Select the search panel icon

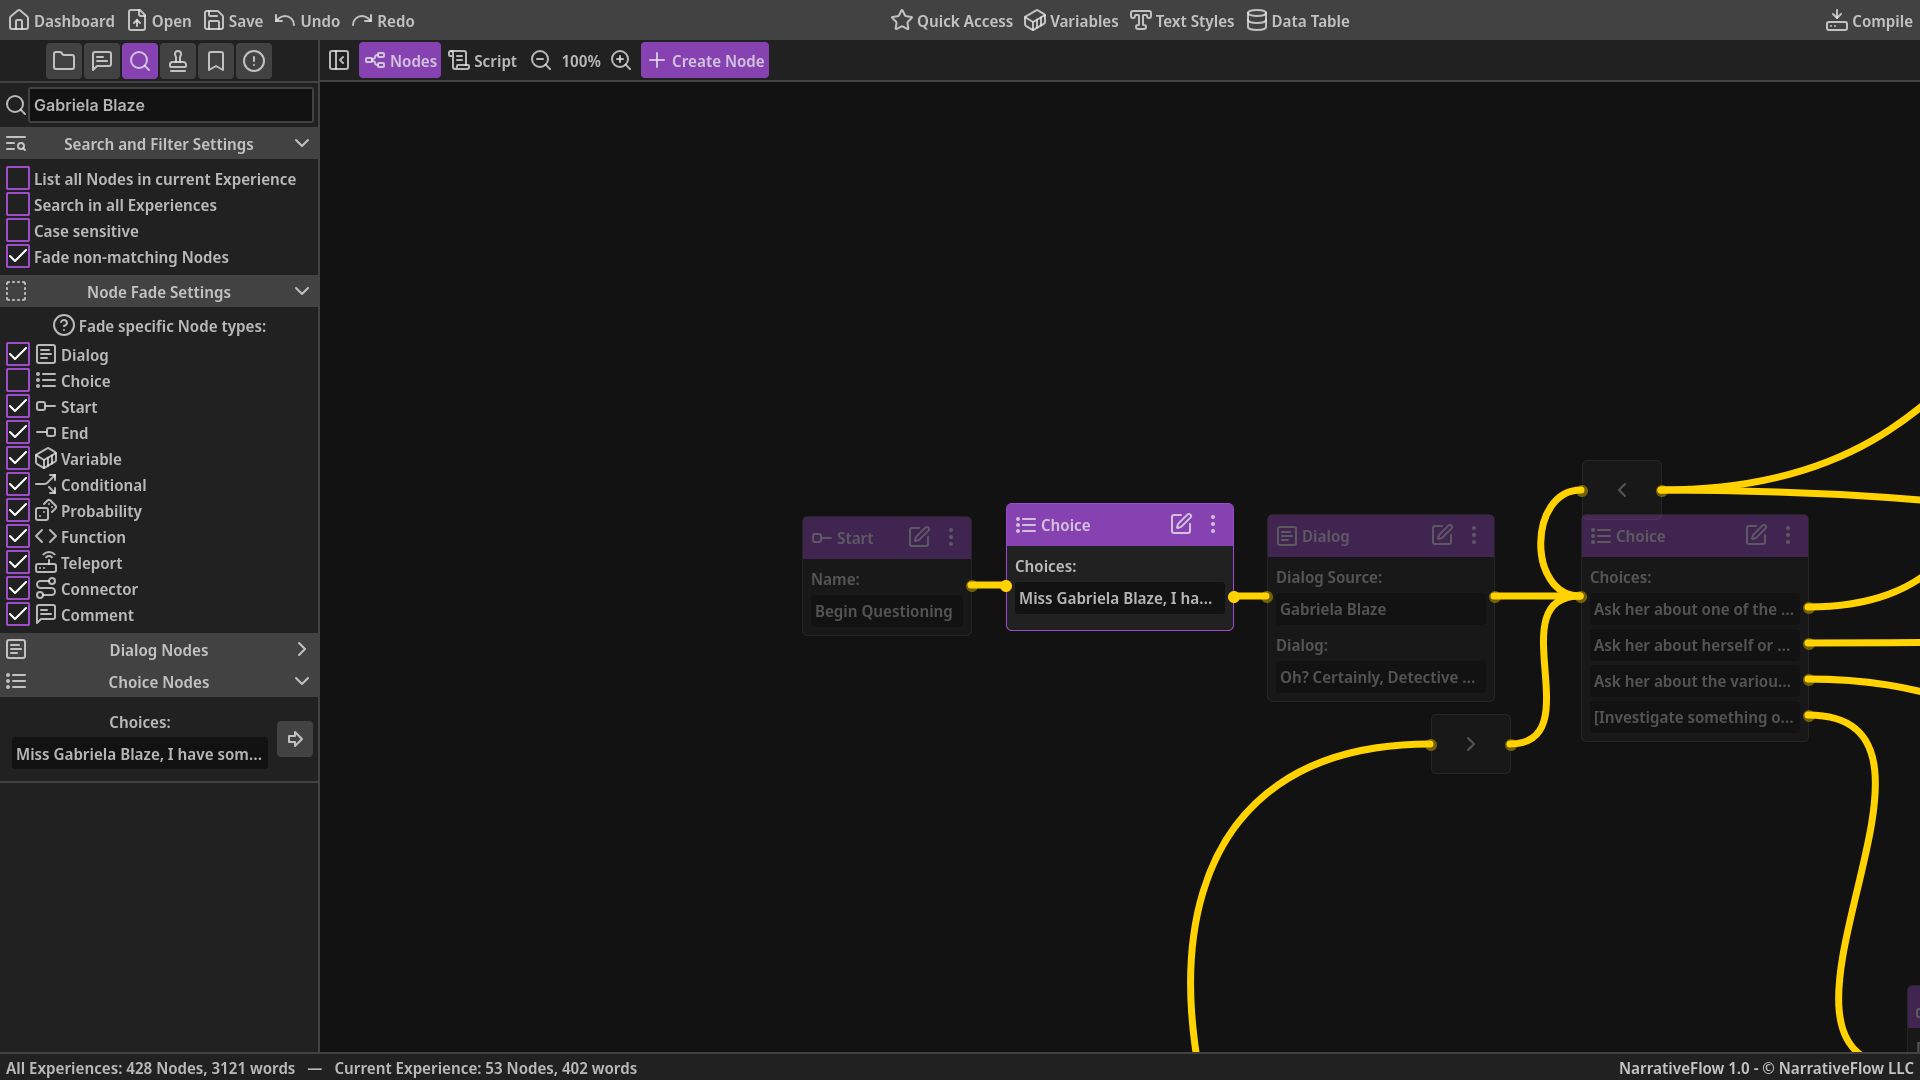[140, 61]
